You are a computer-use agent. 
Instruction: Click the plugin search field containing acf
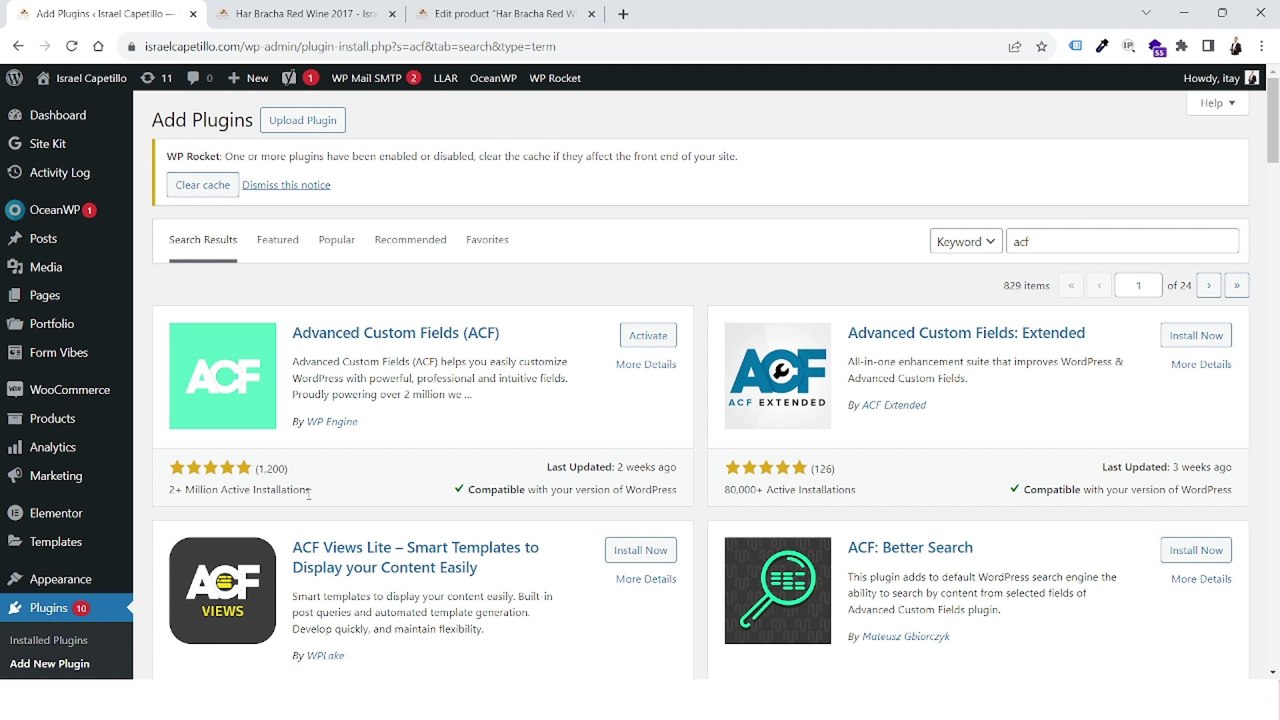point(1122,241)
